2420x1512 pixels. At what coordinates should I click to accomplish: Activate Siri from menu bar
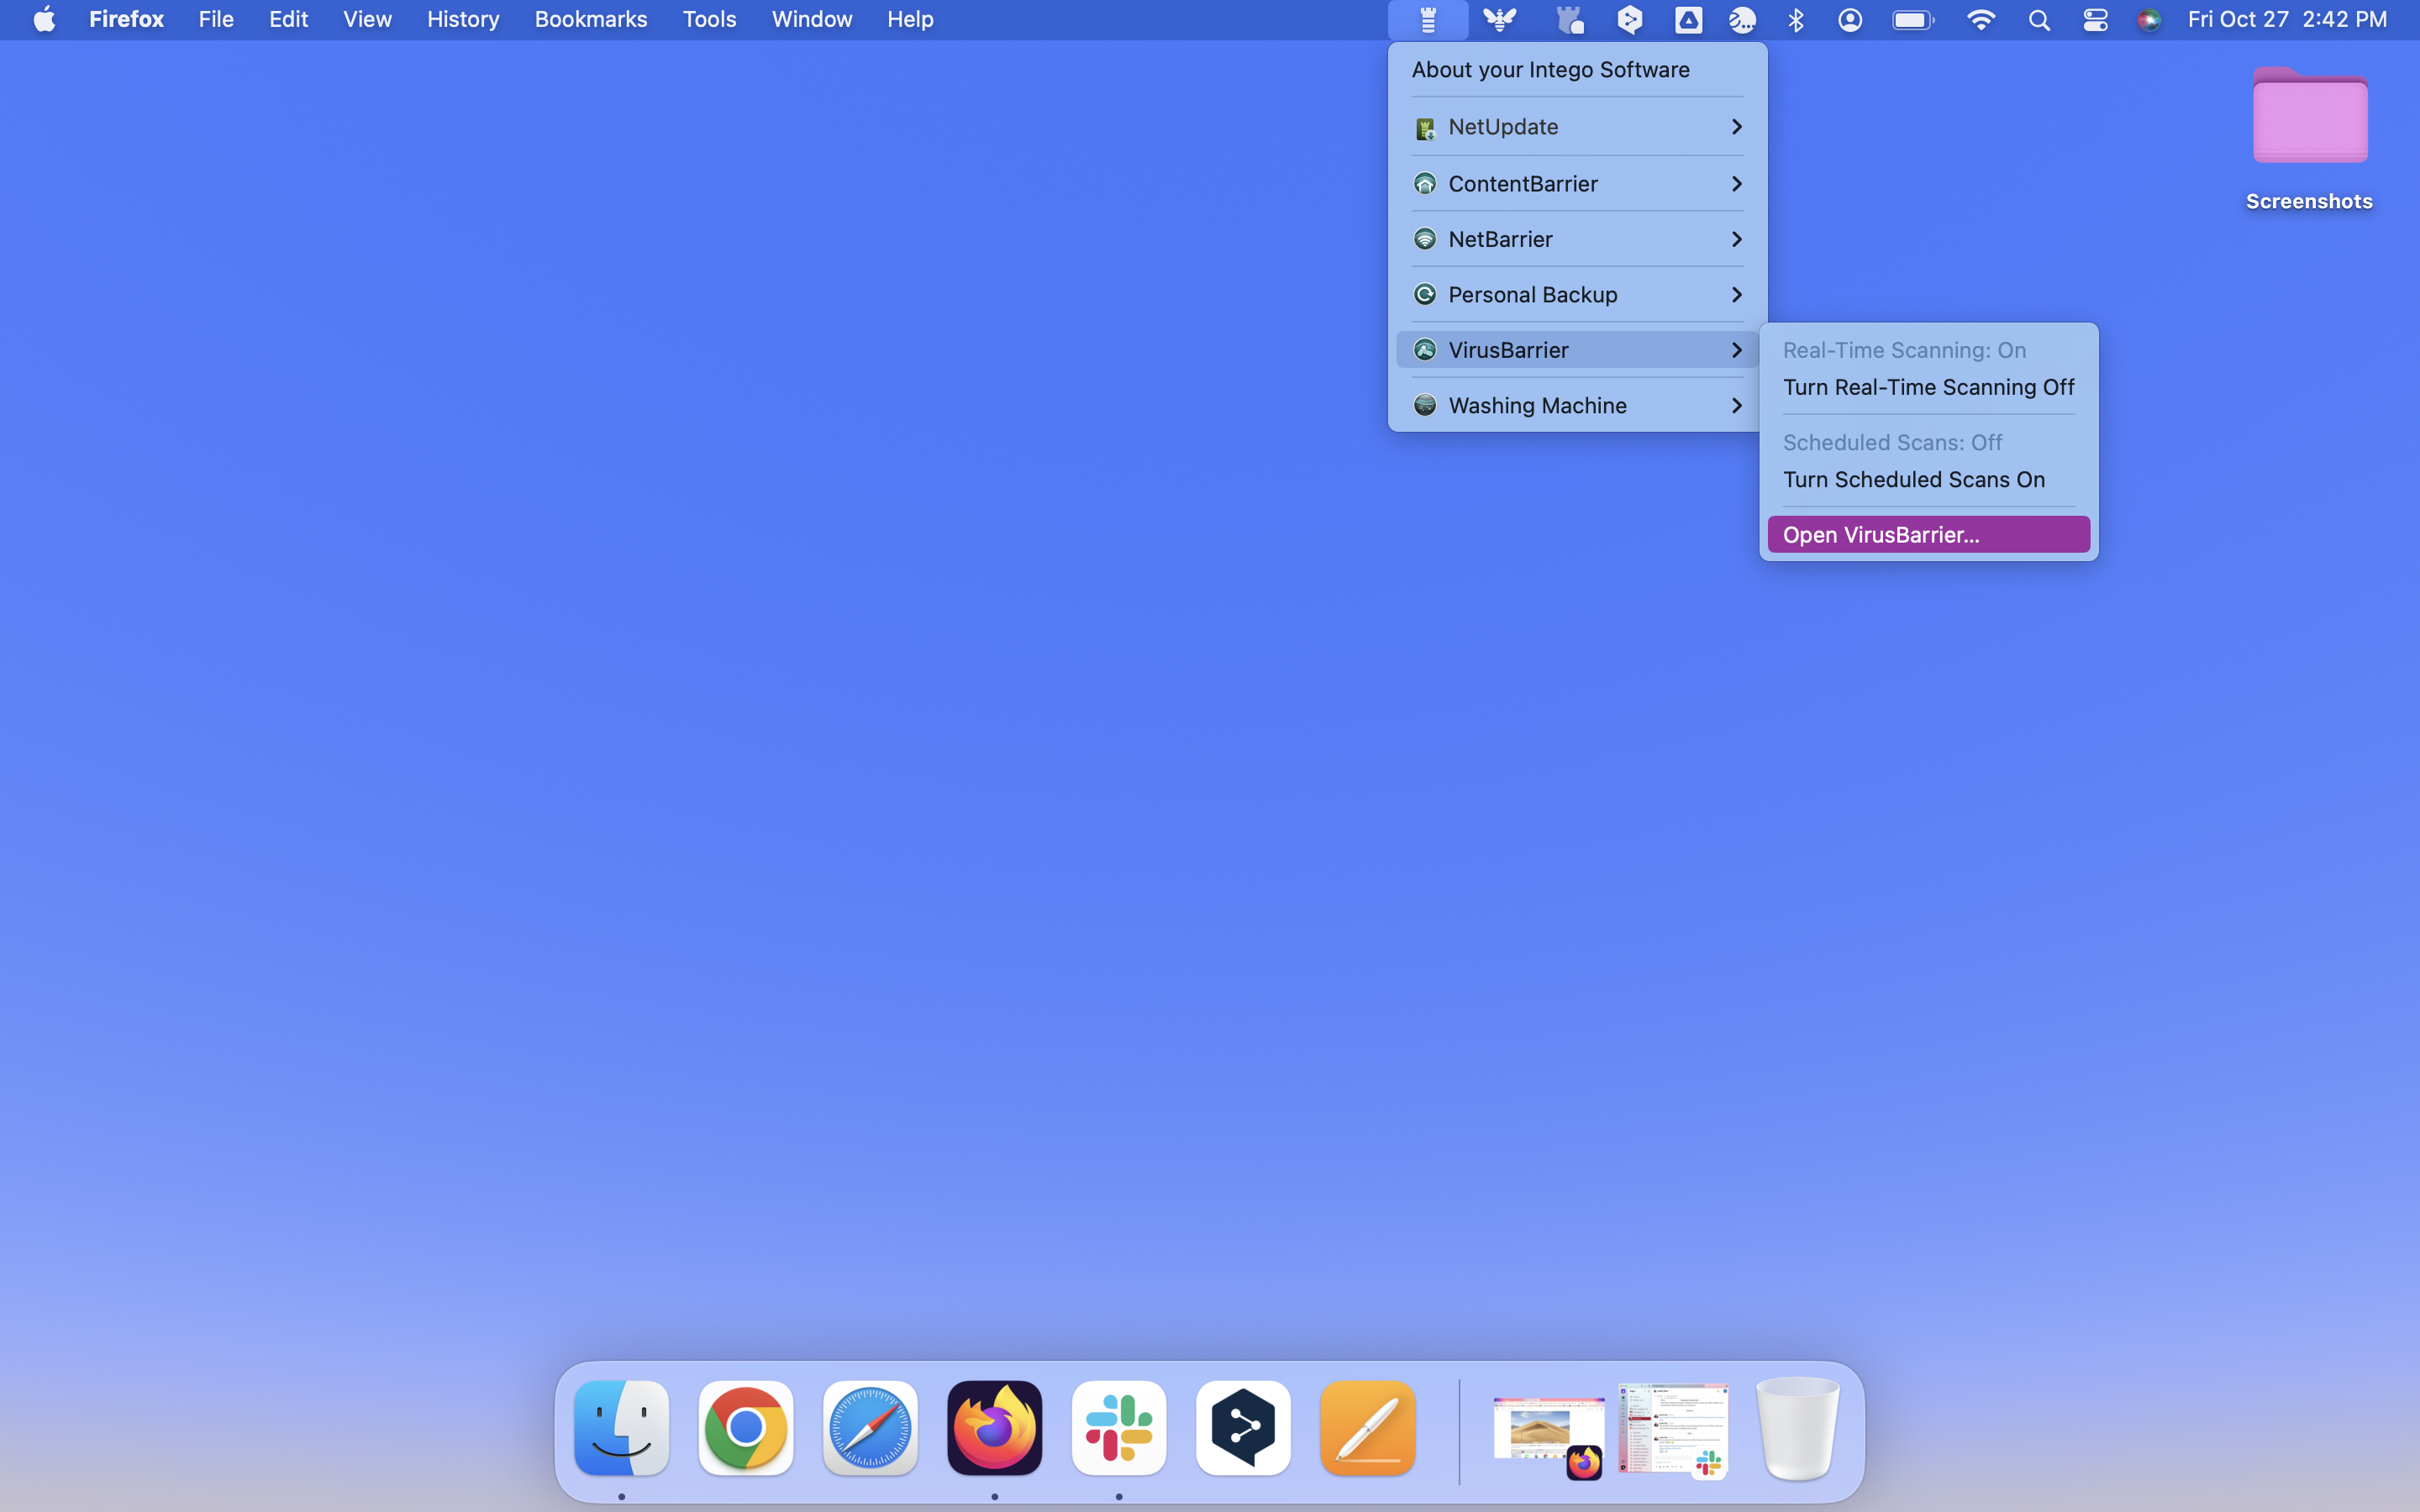[x=2148, y=20]
